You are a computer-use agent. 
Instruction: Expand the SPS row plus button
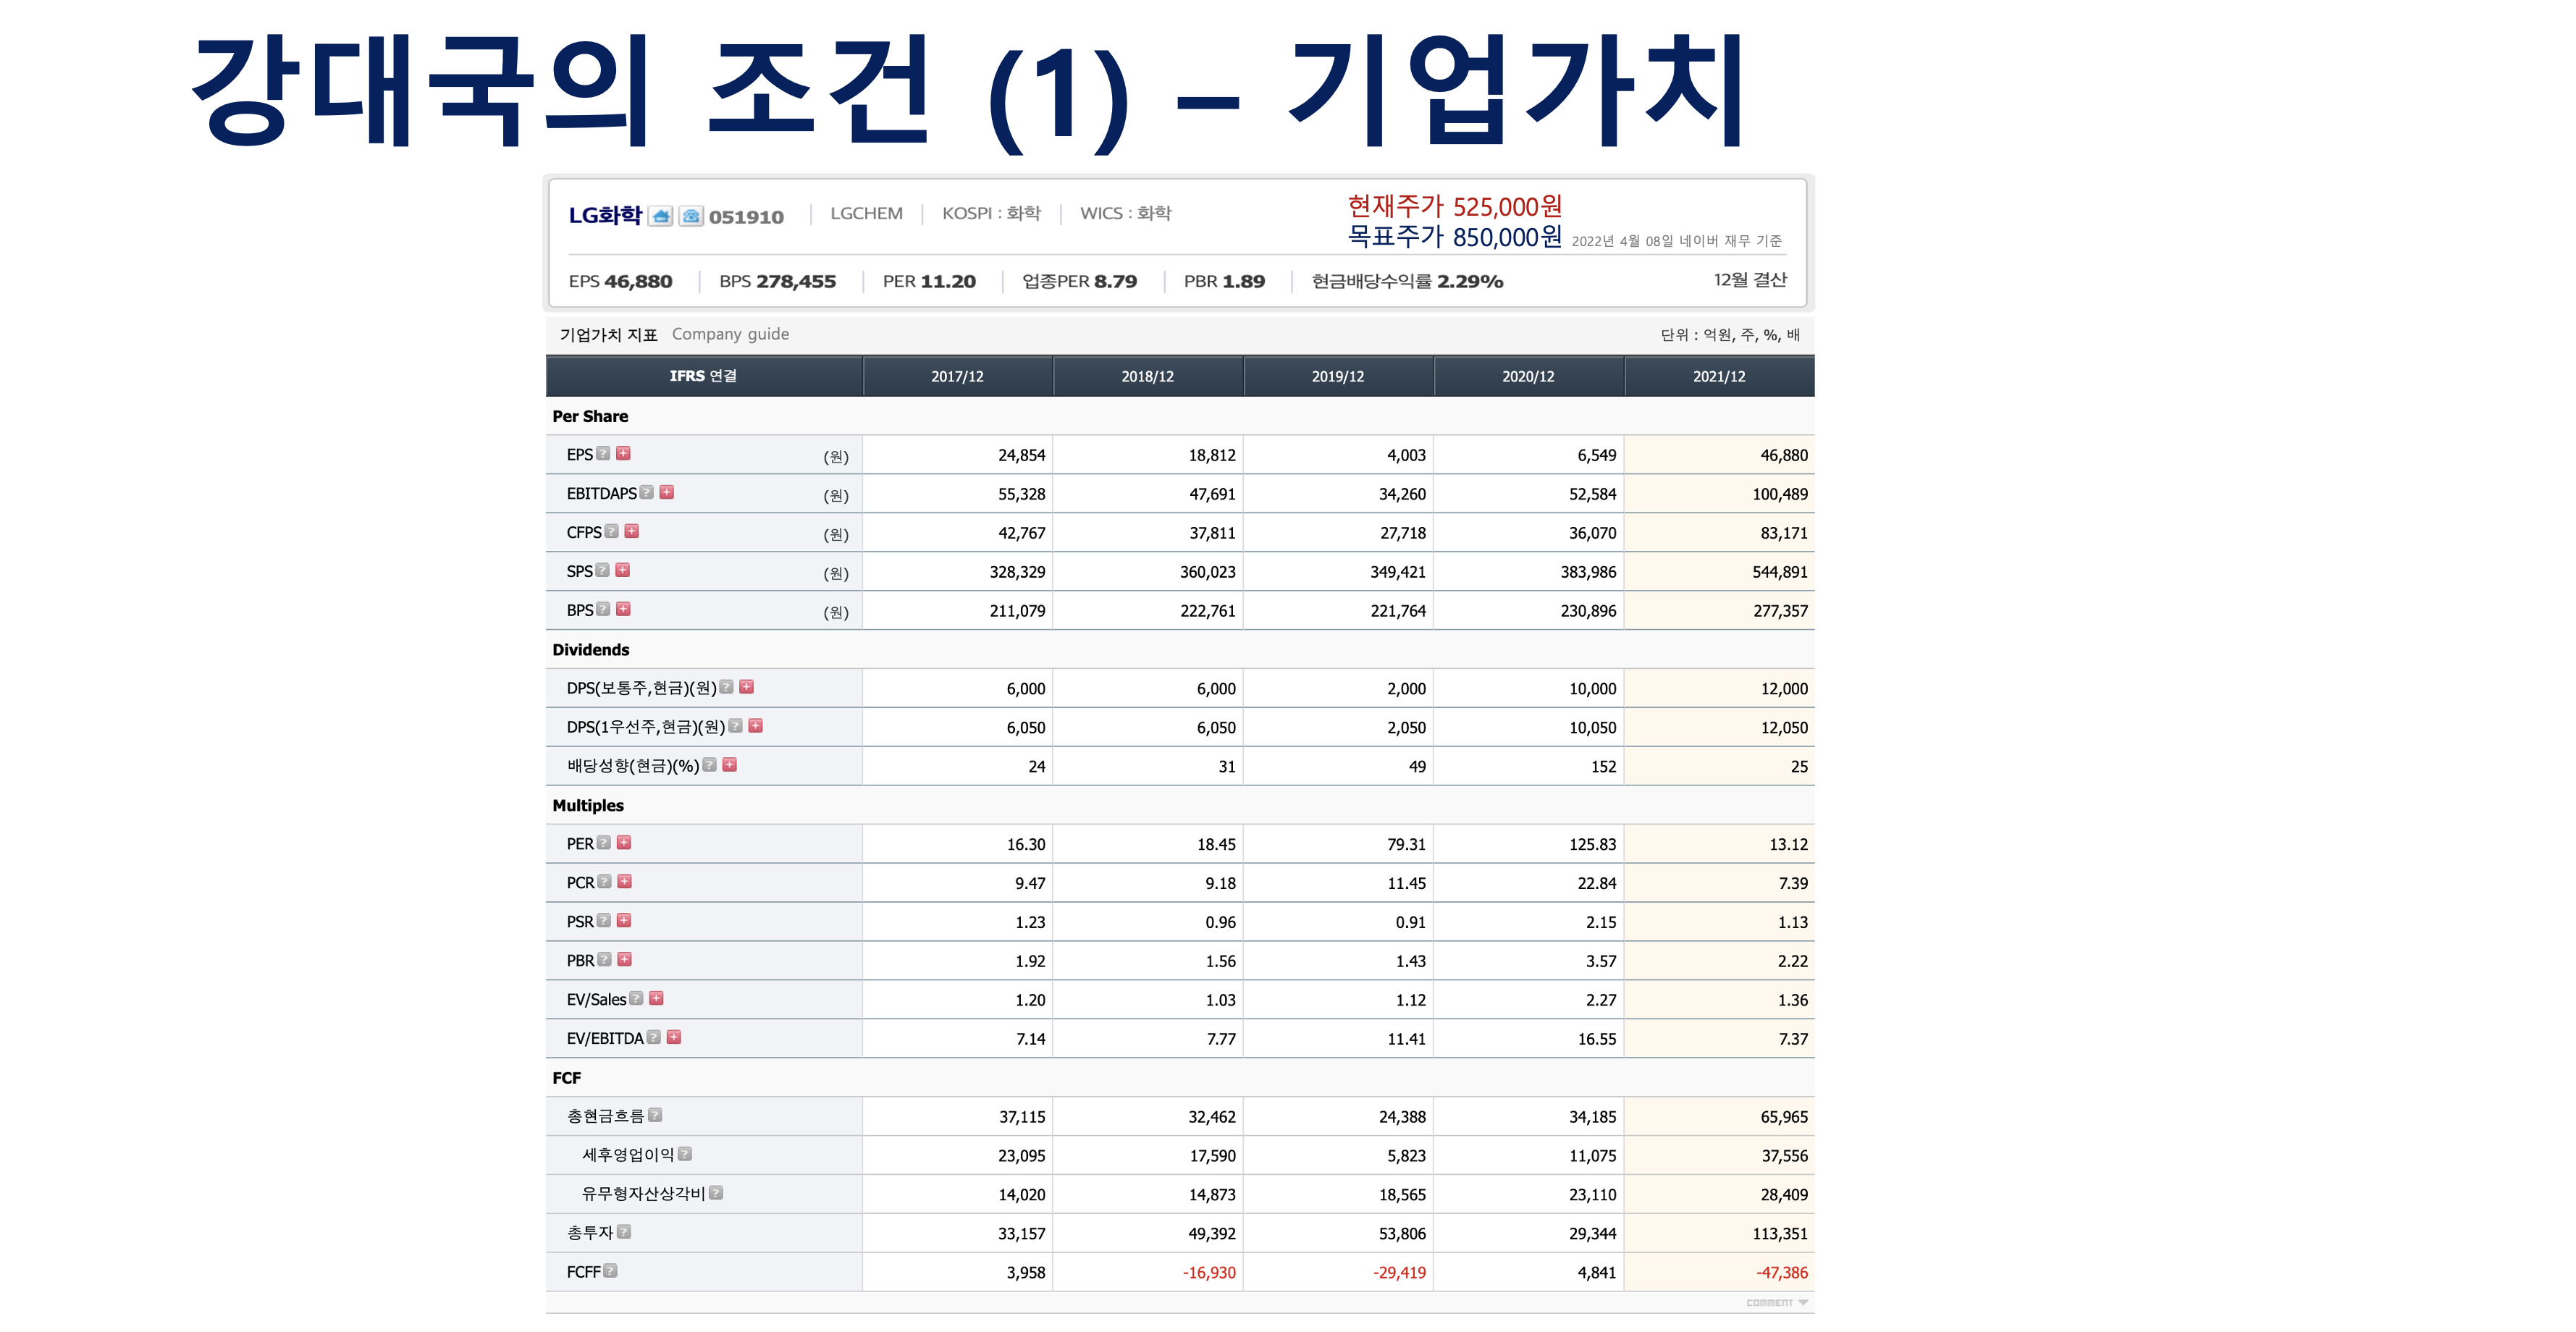point(623,570)
